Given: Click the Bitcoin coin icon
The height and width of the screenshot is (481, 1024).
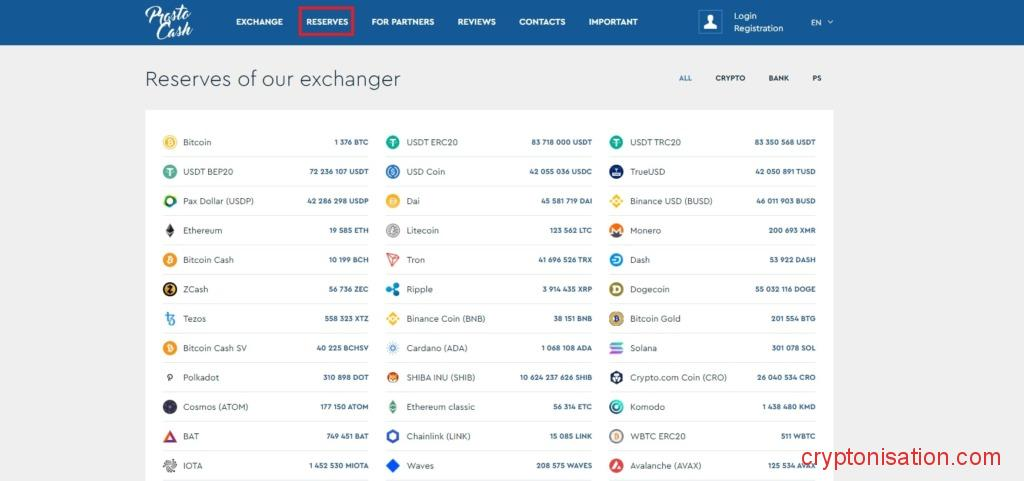Looking at the screenshot, I should (170, 142).
